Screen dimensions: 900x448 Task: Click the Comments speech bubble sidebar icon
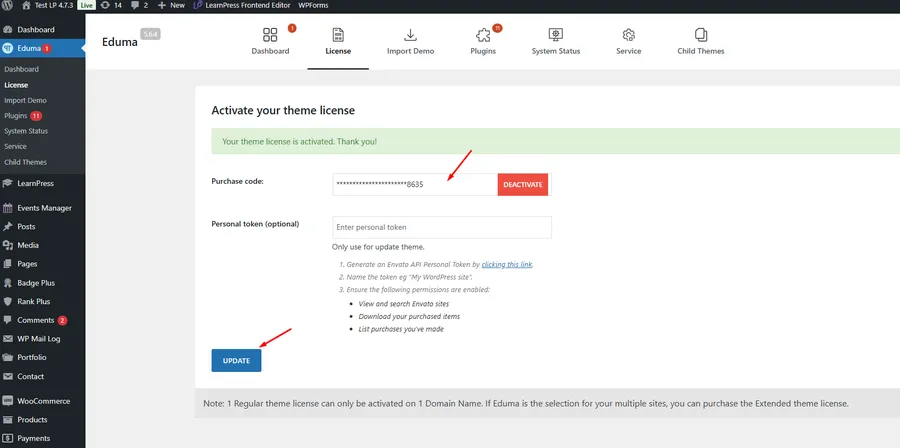(x=7, y=320)
